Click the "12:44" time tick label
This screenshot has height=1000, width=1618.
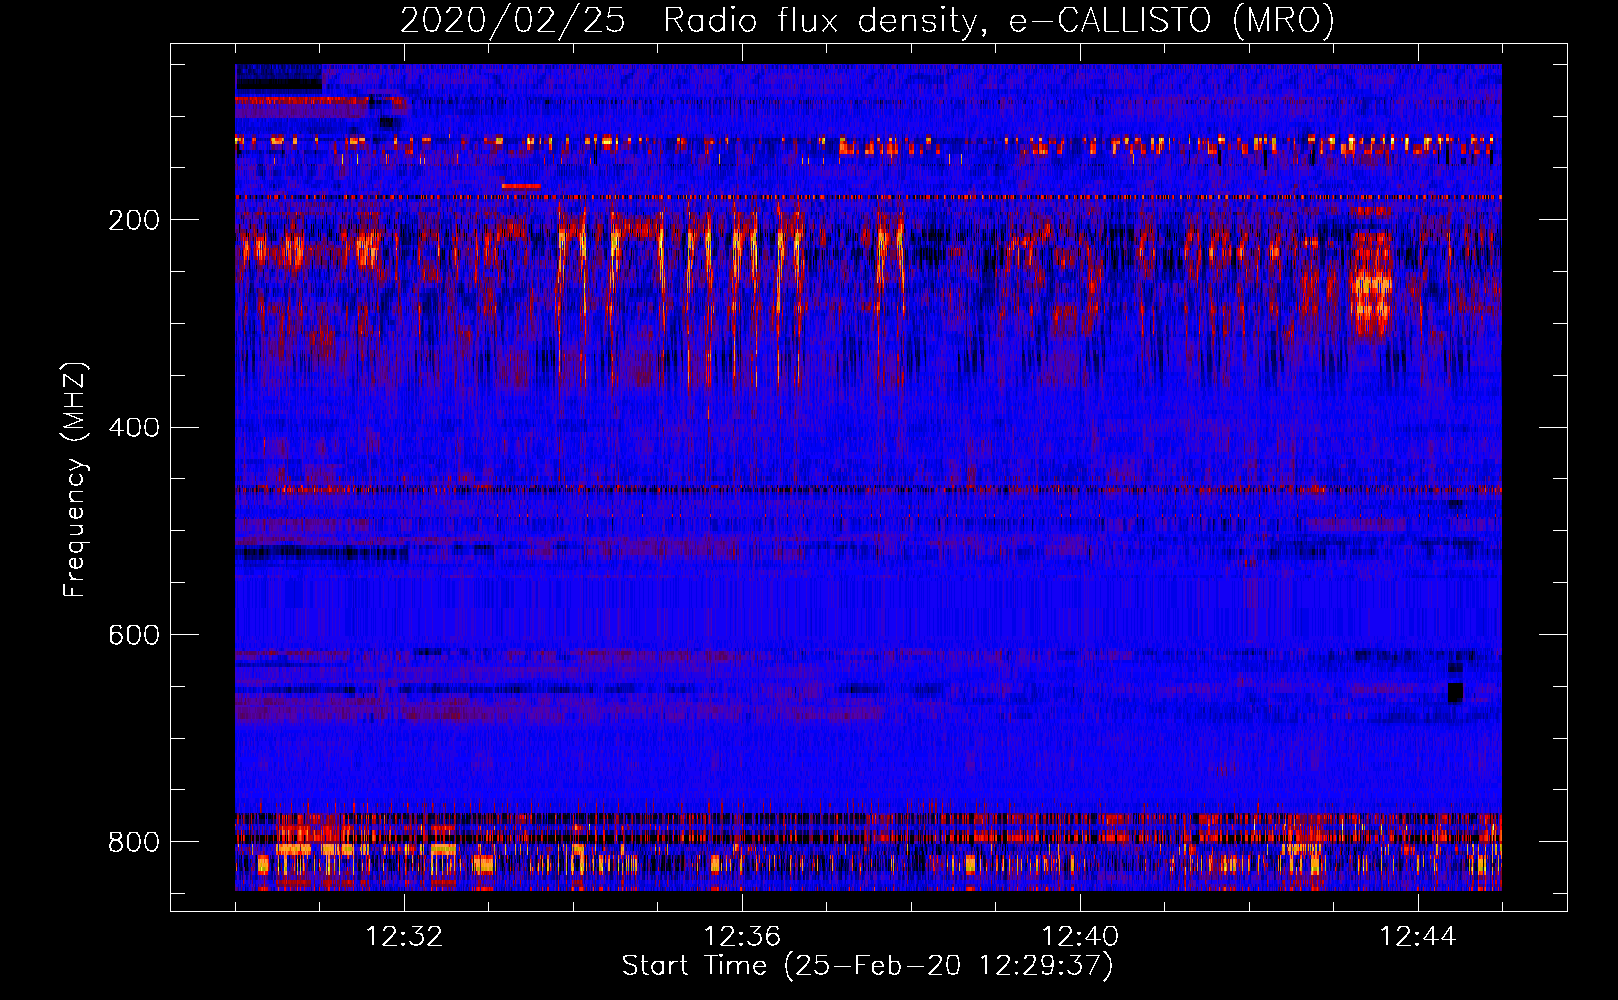[1418, 936]
